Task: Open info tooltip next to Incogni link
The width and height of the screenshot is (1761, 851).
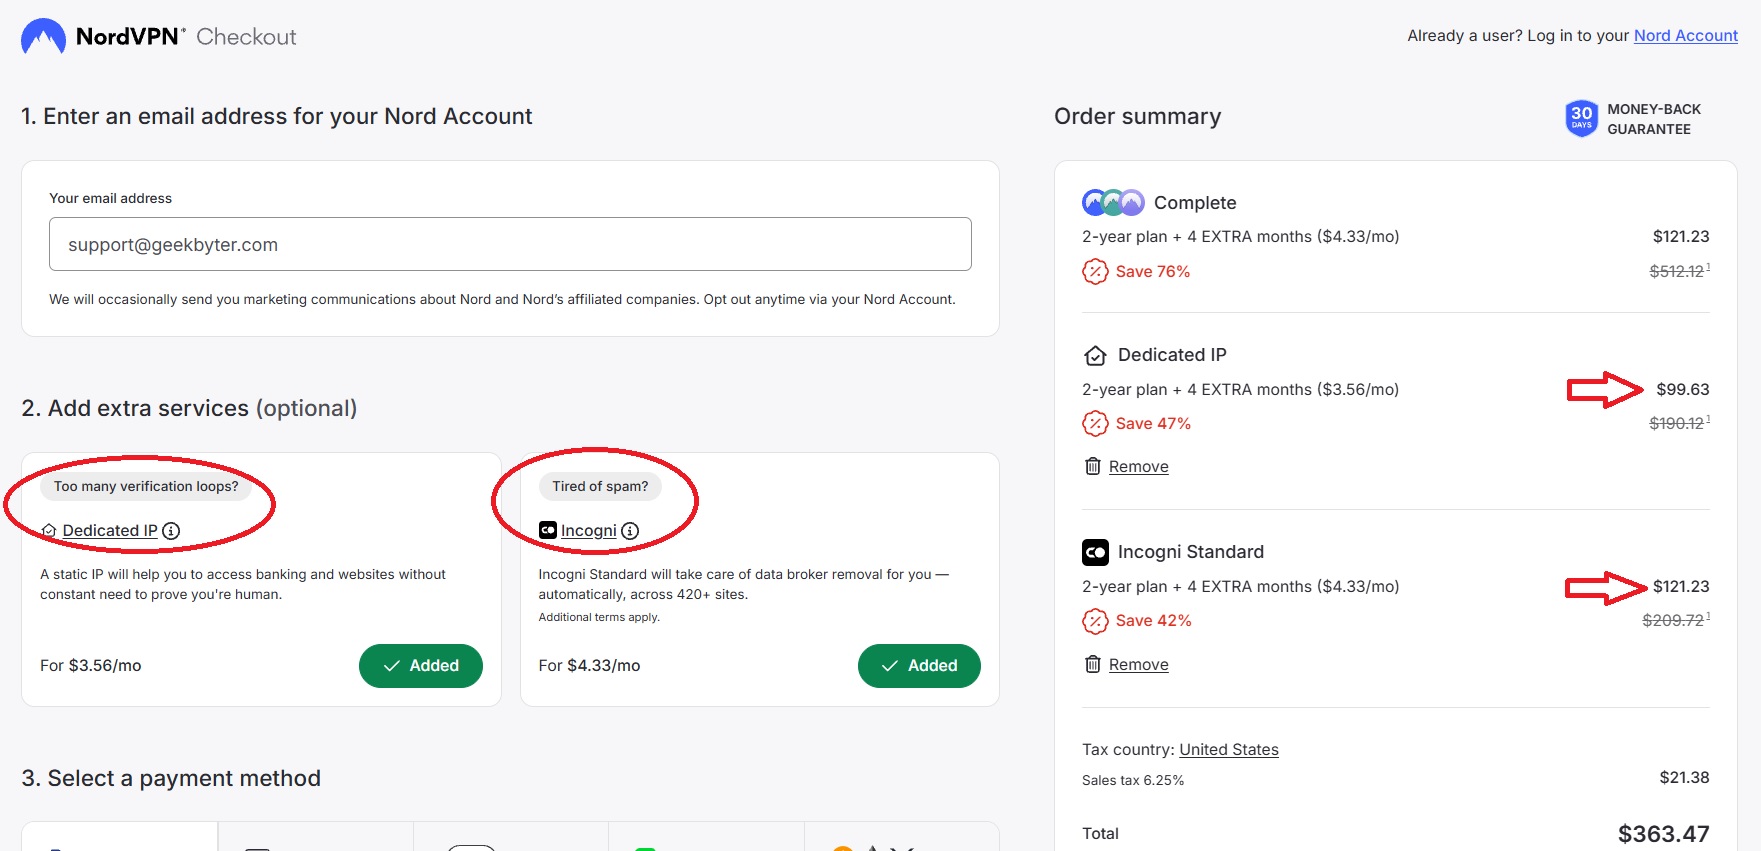Action: 630,531
